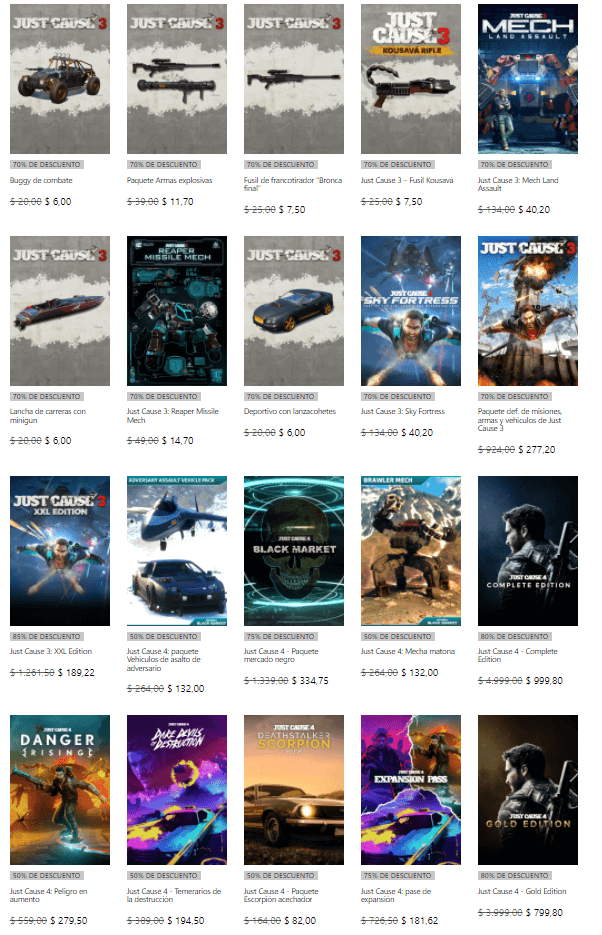
Task: Open the Buggy de combate cover image
Action: click(x=59, y=79)
